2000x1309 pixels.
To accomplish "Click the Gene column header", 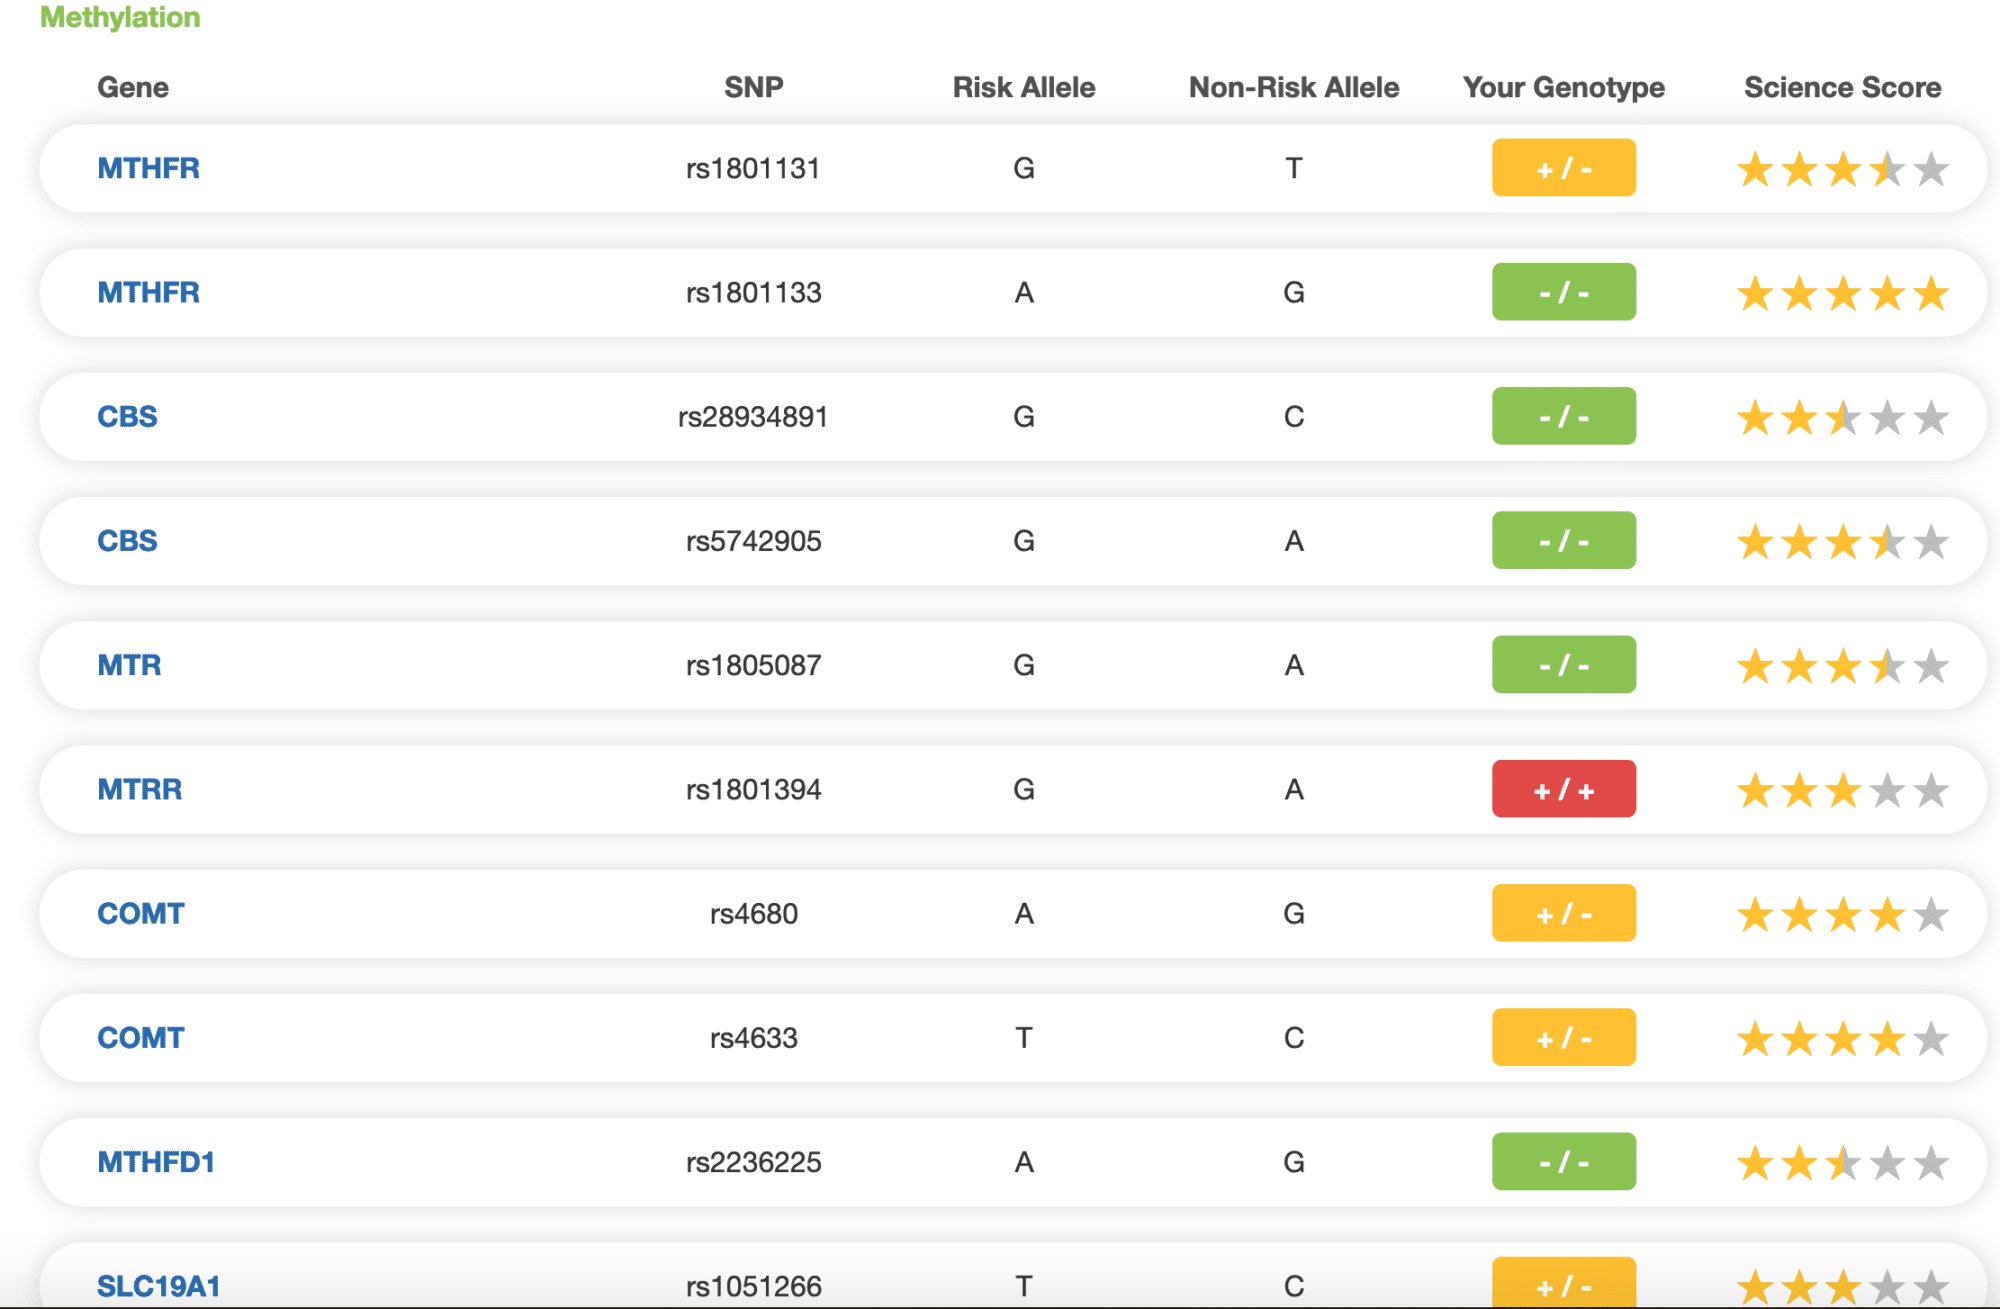I will tap(133, 87).
